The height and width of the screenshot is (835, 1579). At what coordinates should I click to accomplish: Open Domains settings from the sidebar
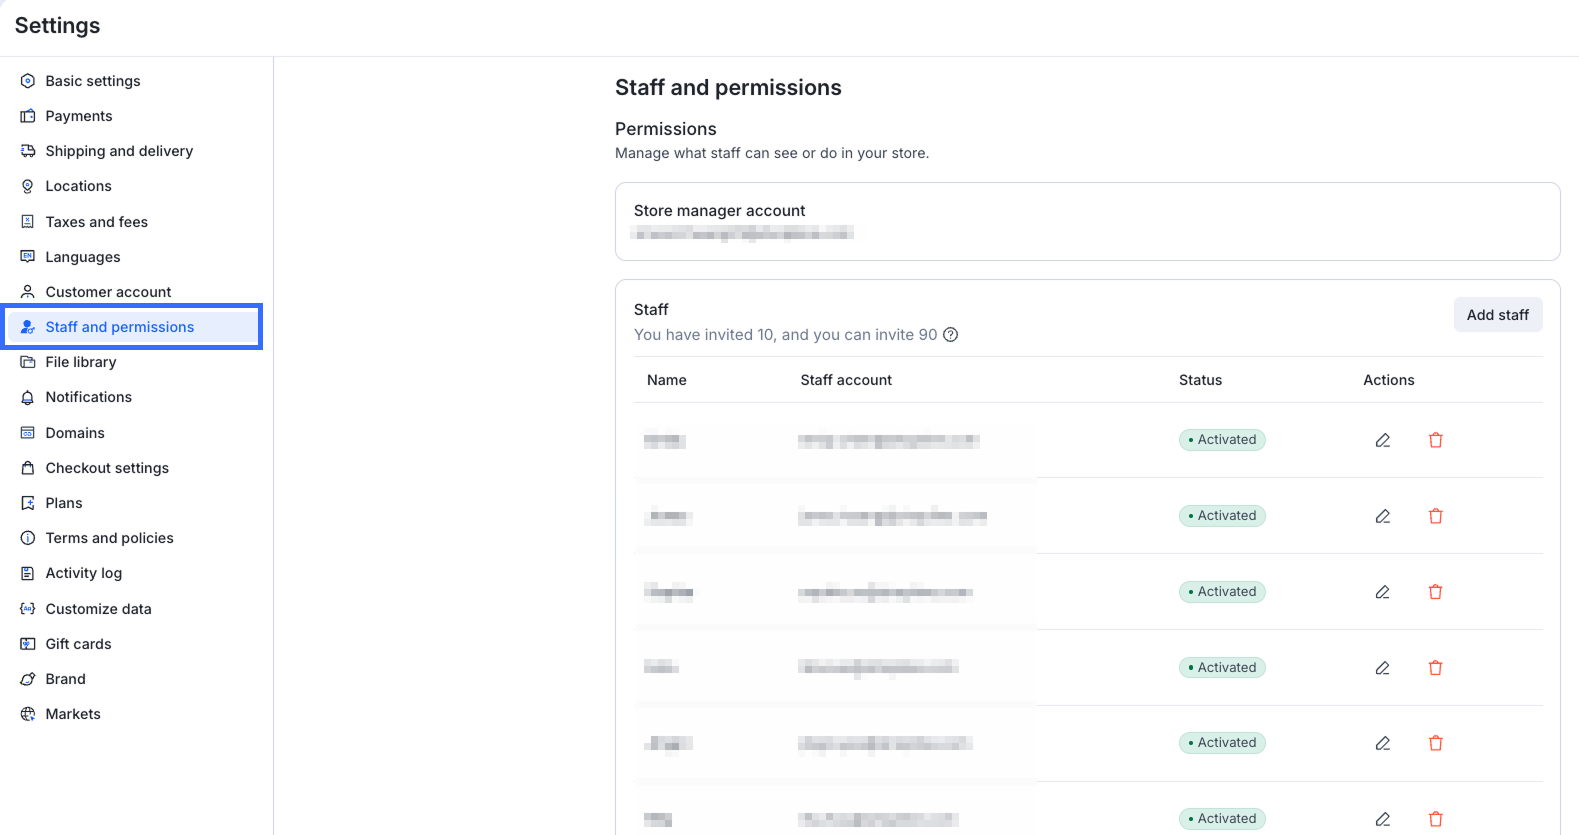pos(75,433)
